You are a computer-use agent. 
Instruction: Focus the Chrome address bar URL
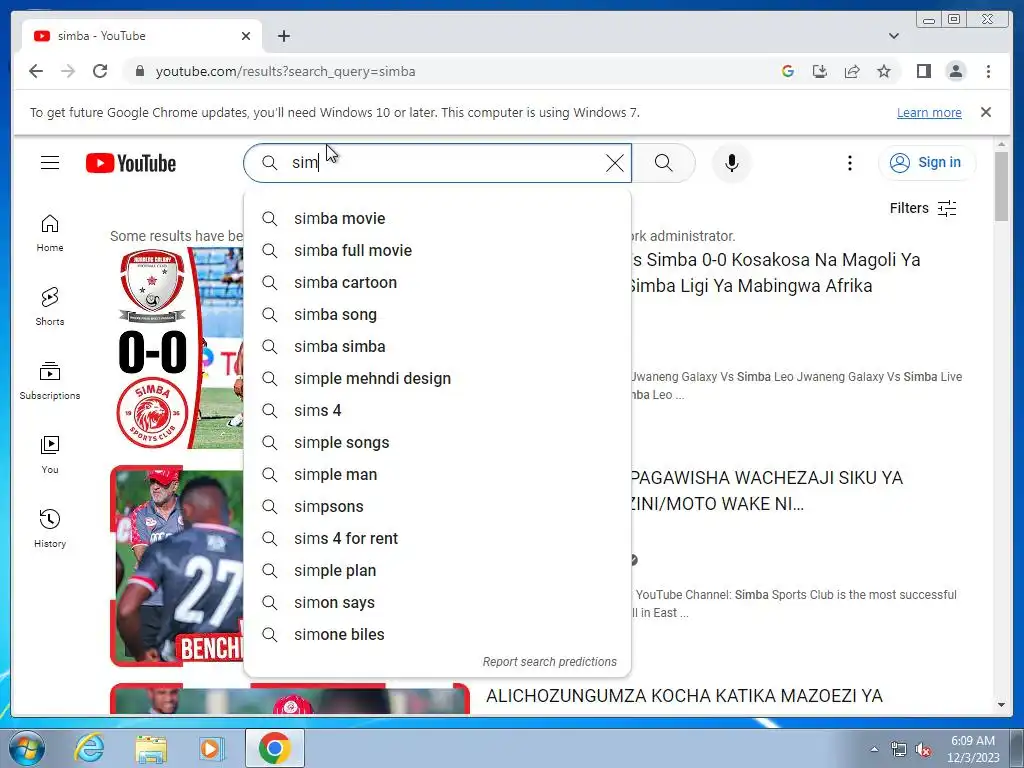pyautogui.click(x=285, y=71)
